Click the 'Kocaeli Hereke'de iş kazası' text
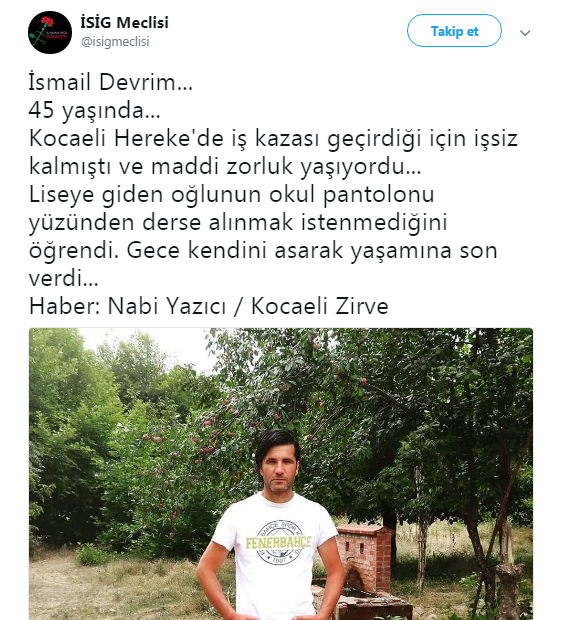562x620 pixels. pos(174,138)
